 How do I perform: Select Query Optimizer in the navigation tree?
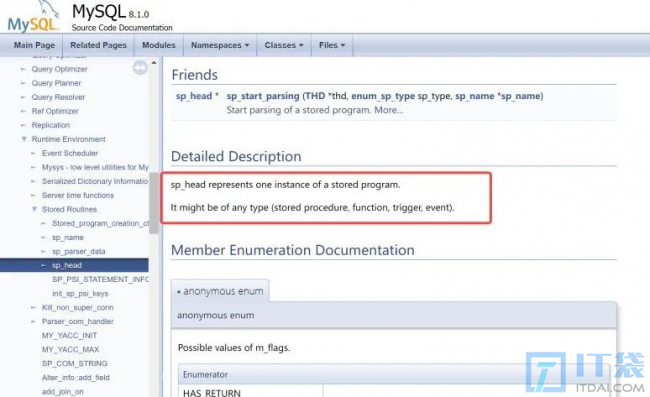(60, 69)
